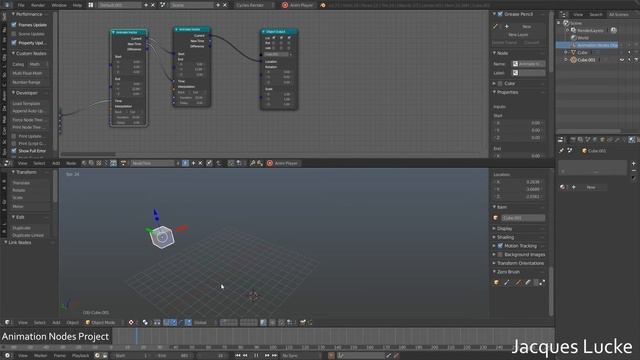Viewport: 640px width, 360px height.
Task: Open the File menu
Action: point(21,5)
